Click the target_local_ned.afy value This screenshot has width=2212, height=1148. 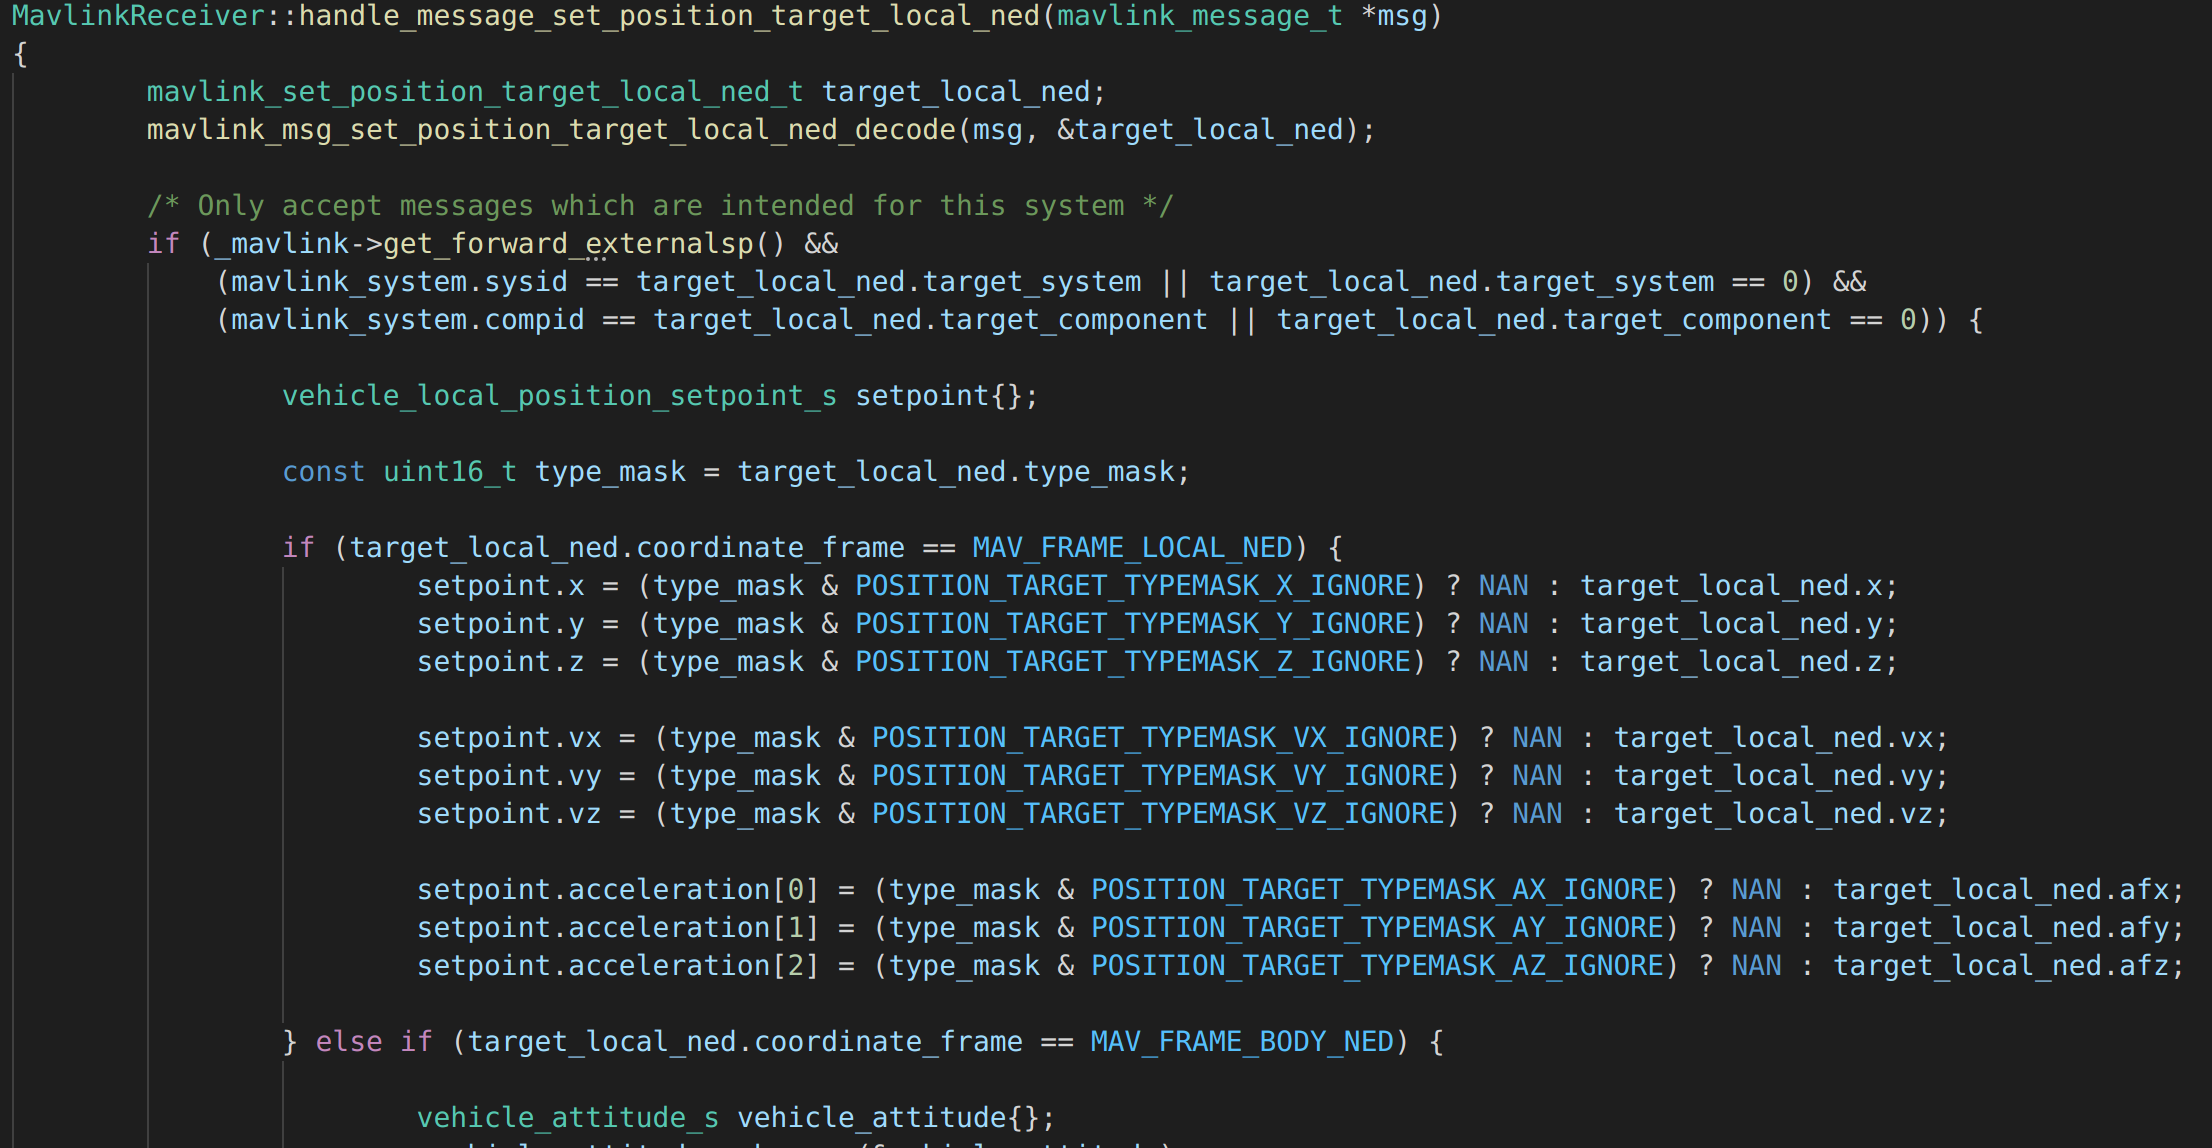(2001, 928)
